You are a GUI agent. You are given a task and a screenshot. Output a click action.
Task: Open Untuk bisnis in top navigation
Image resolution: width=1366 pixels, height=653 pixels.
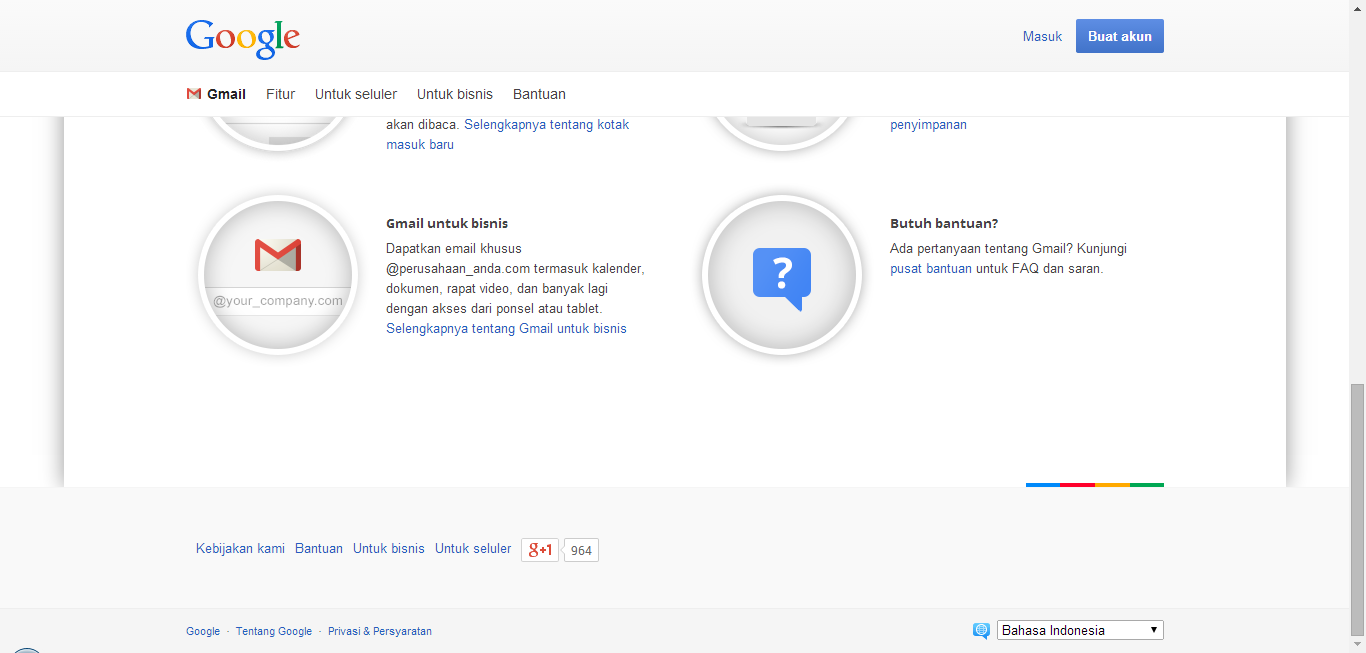pos(455,94)
